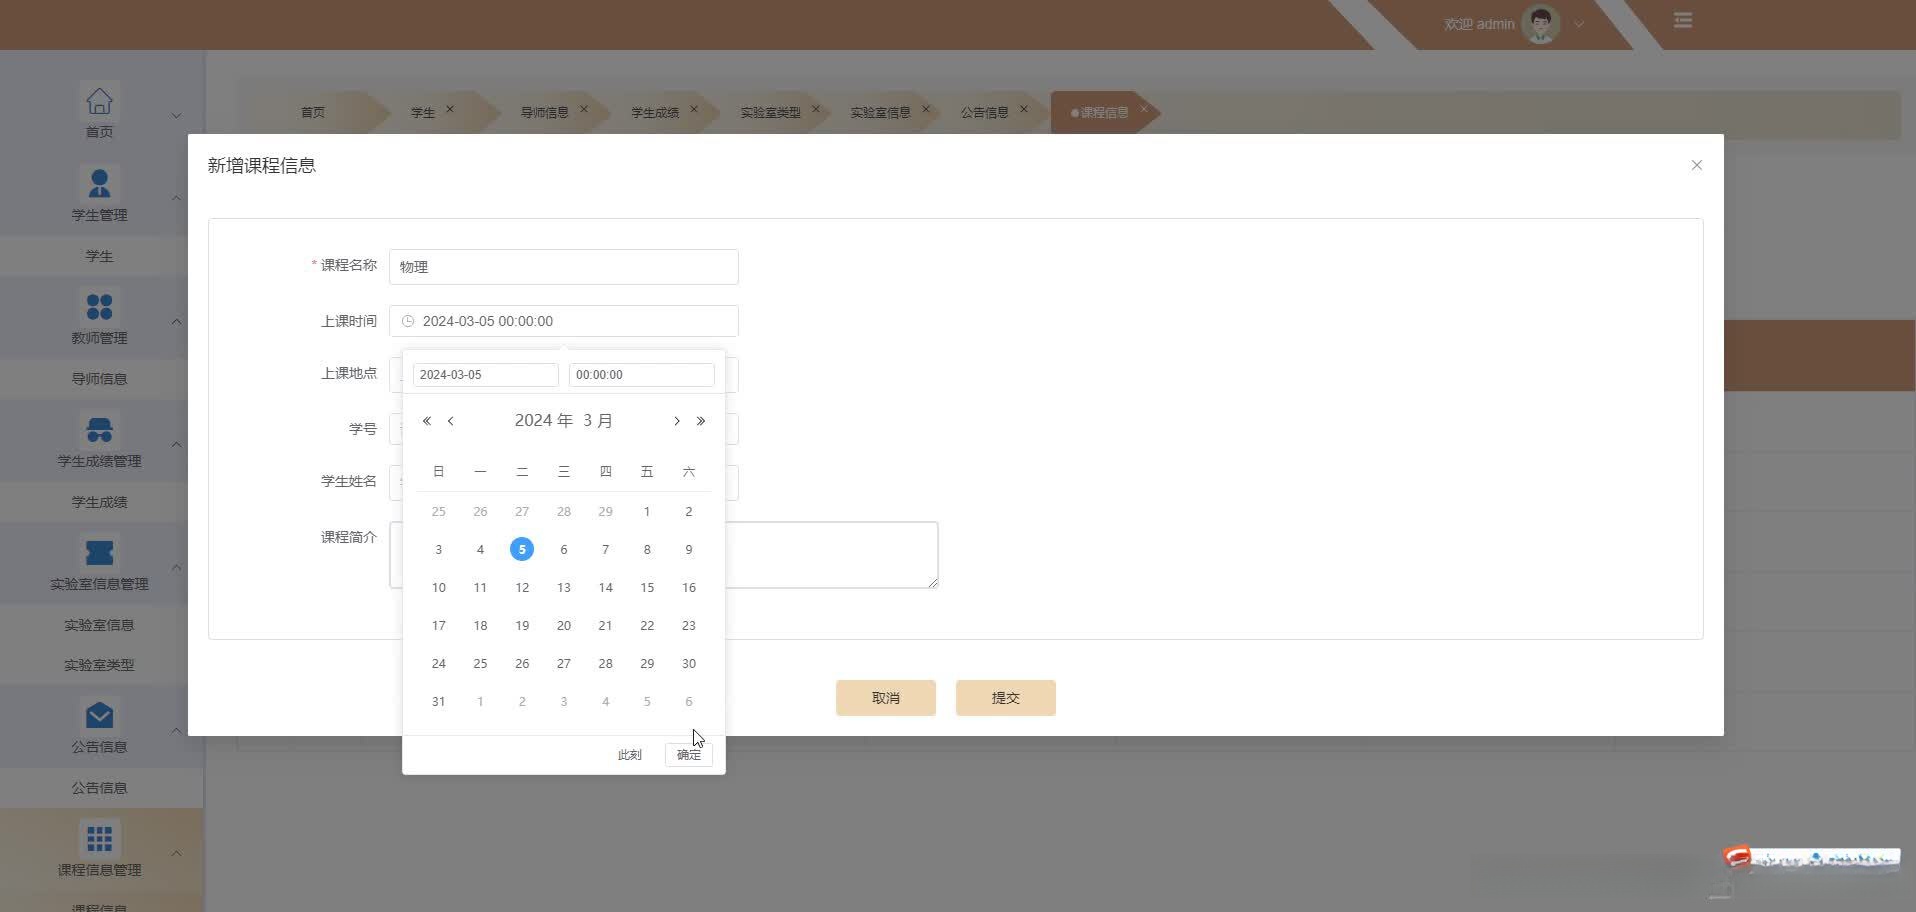The height and width of the screenshot is (912, 1916).
Task: Collapse the 学生成绩管理 sidebar section
Action: pyautogui.click(x=176, y=444)
